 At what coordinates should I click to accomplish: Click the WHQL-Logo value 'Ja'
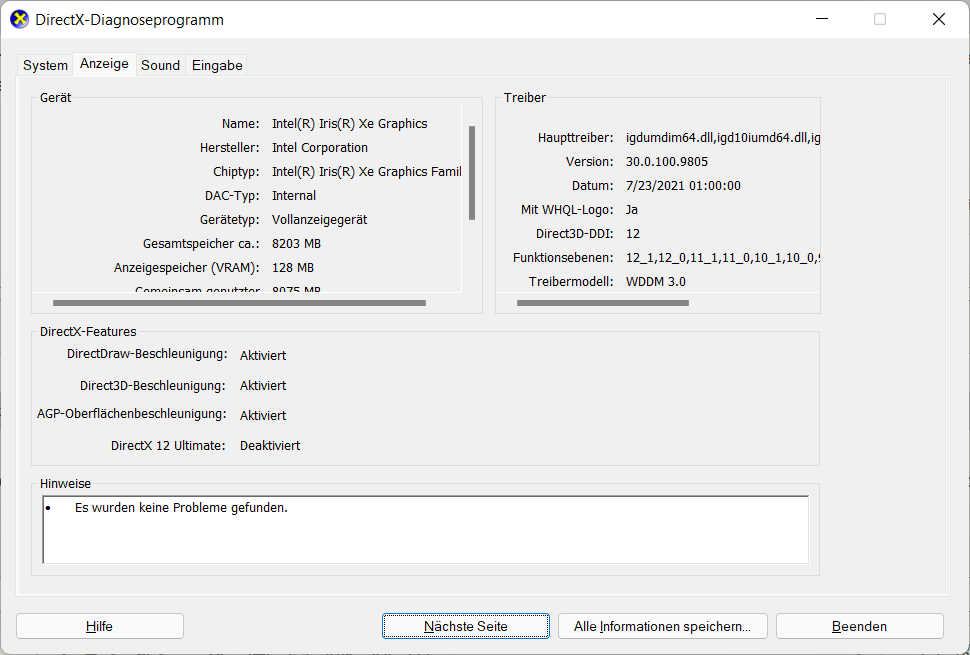[632, 210]
